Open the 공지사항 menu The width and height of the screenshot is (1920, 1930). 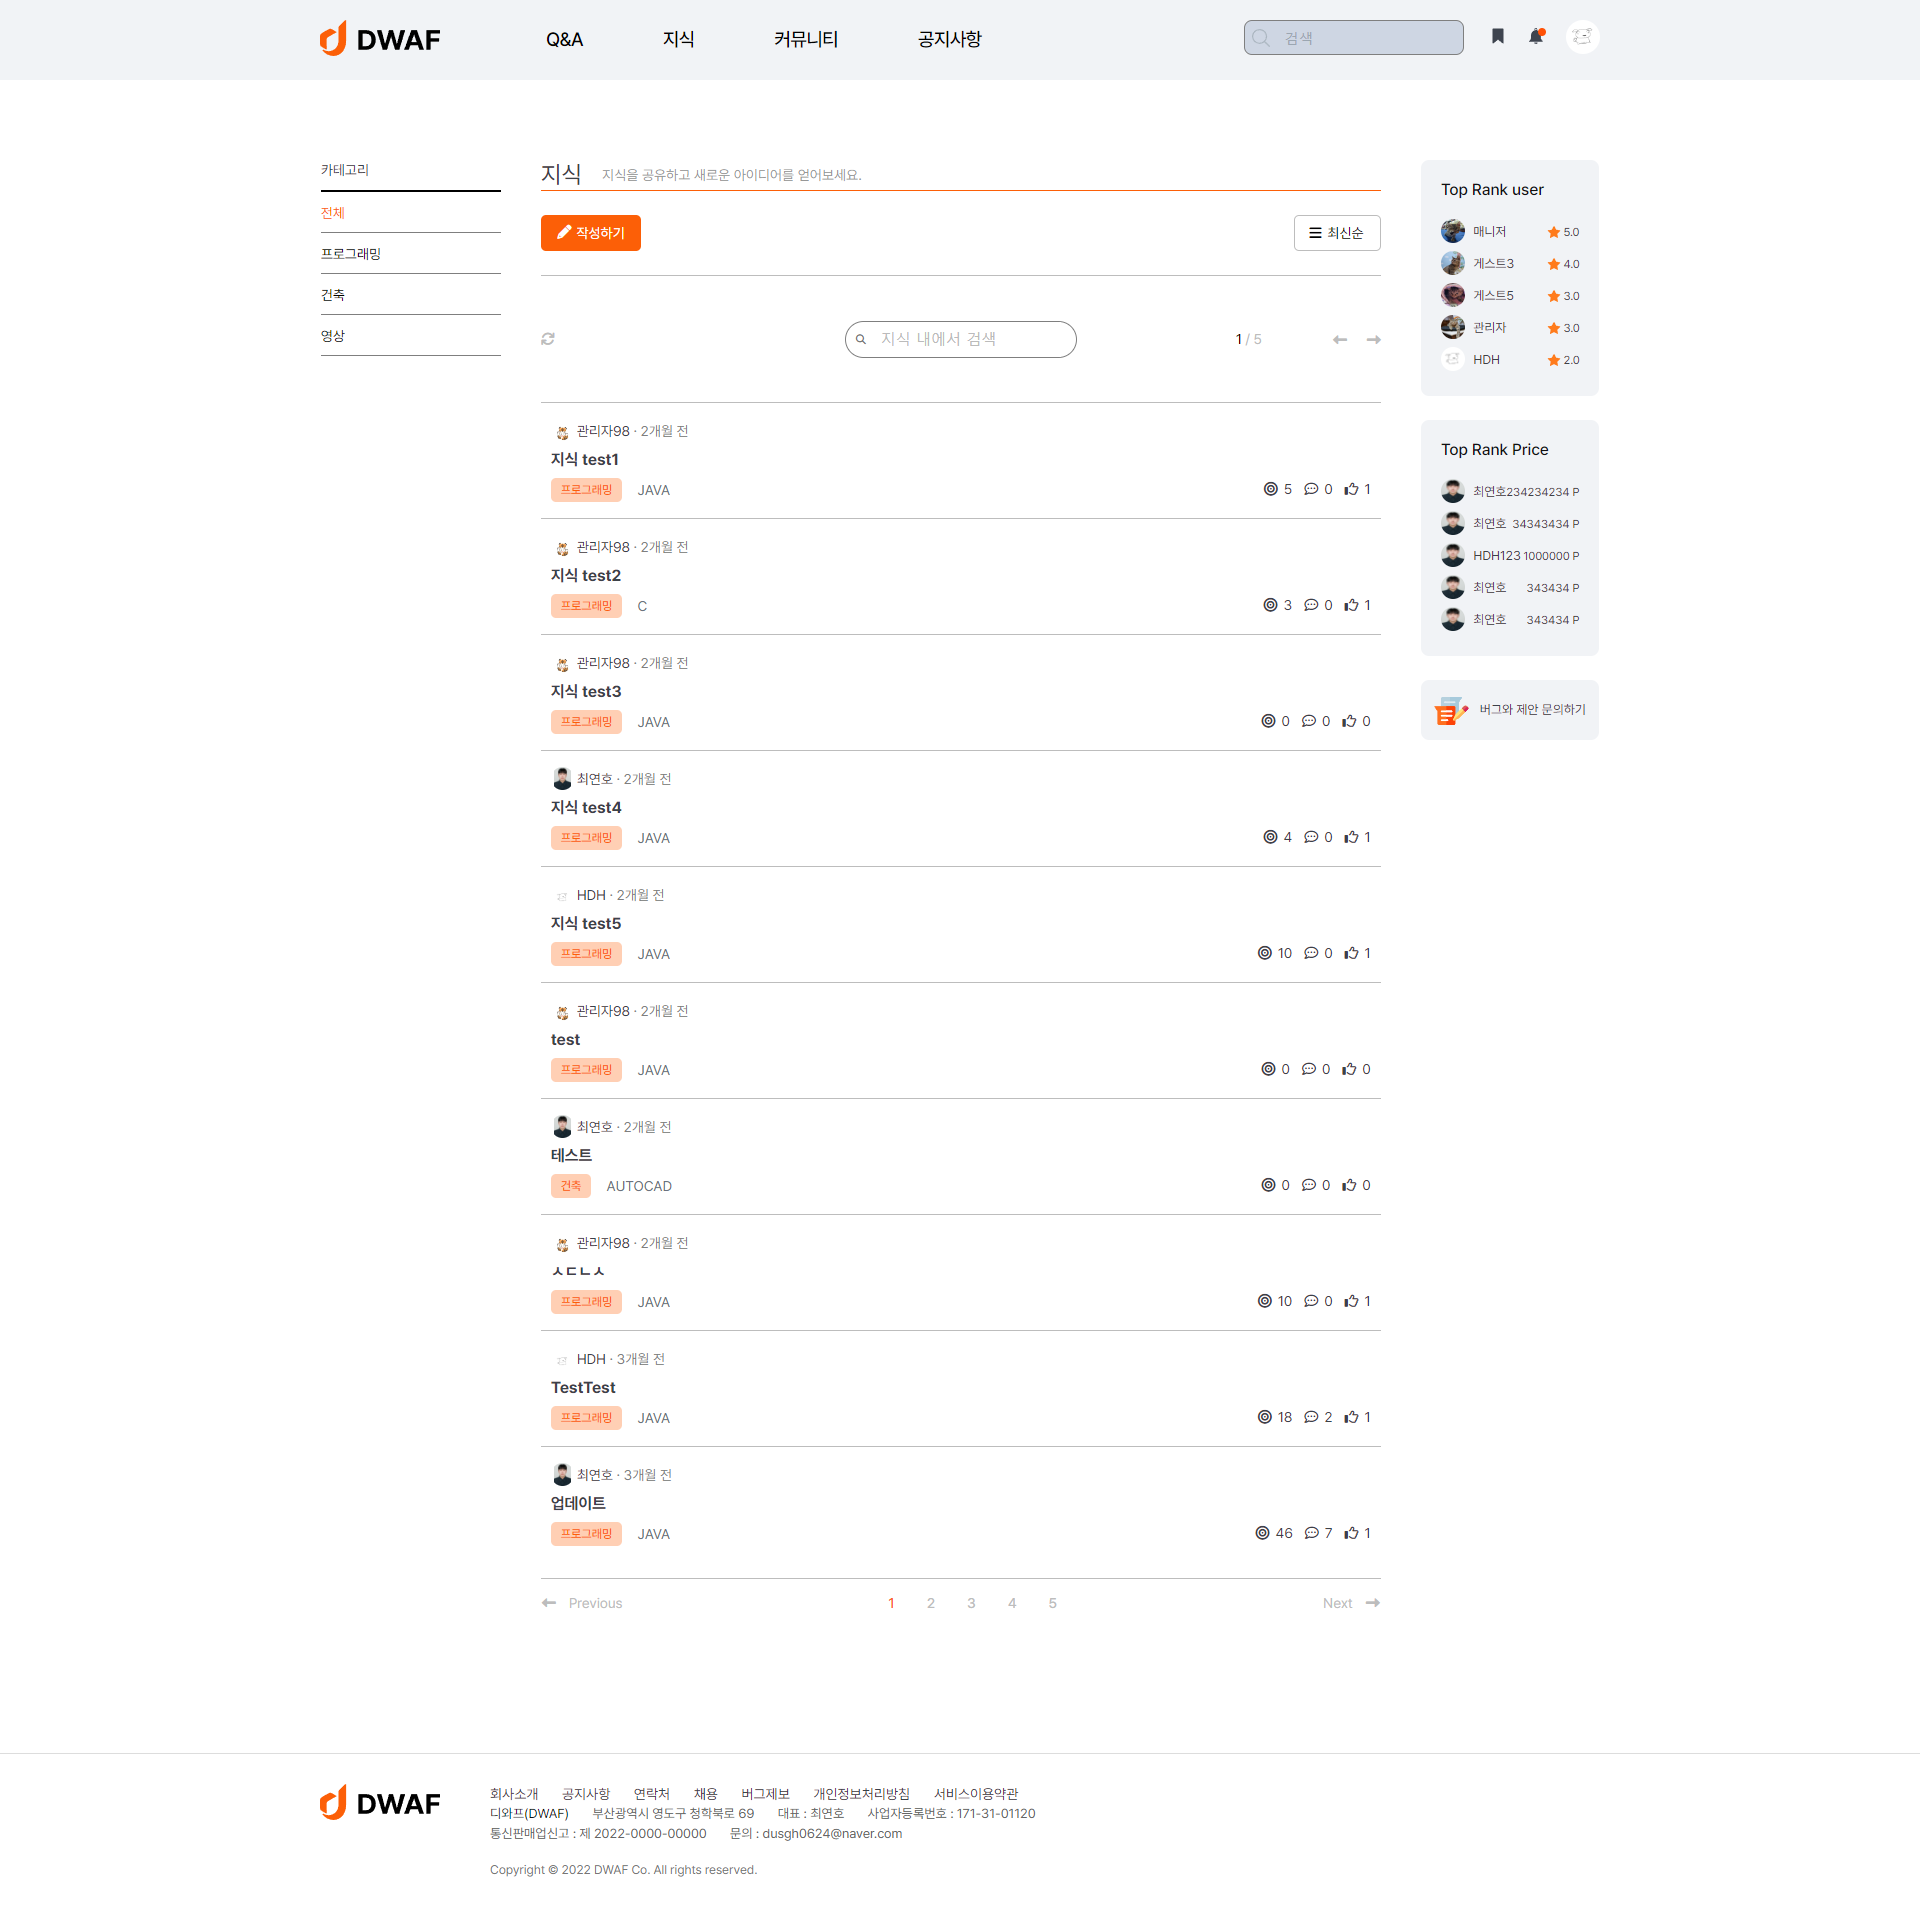pos(948,39)
